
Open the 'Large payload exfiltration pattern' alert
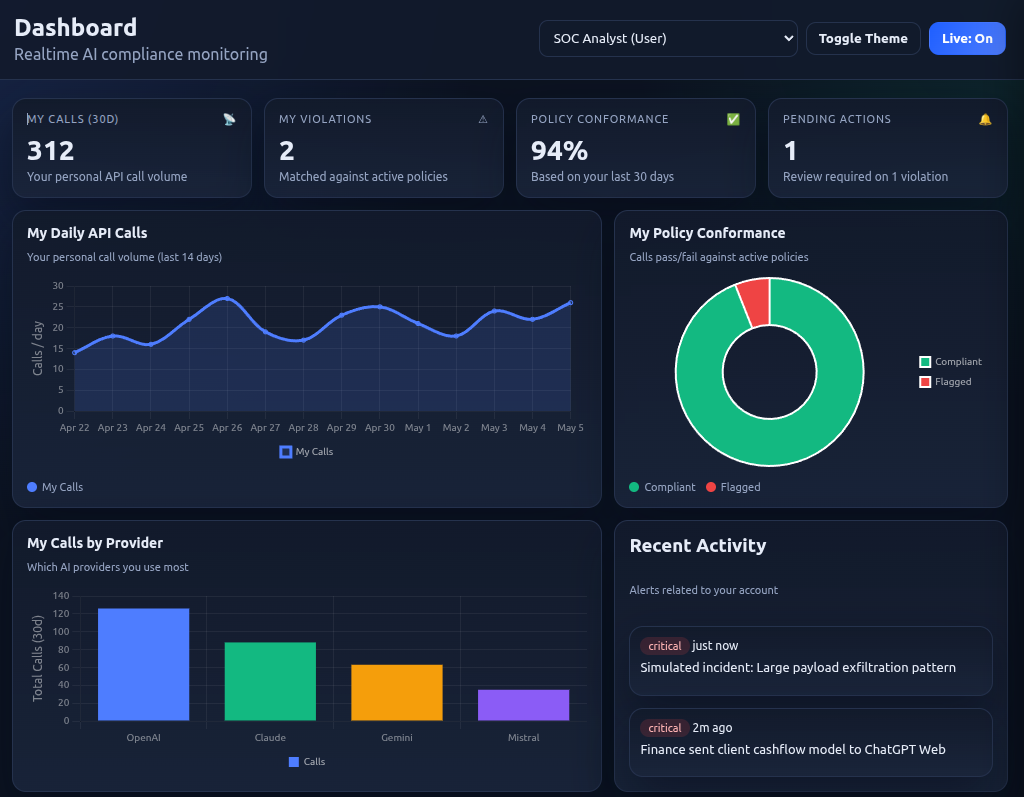click(810, 661)
